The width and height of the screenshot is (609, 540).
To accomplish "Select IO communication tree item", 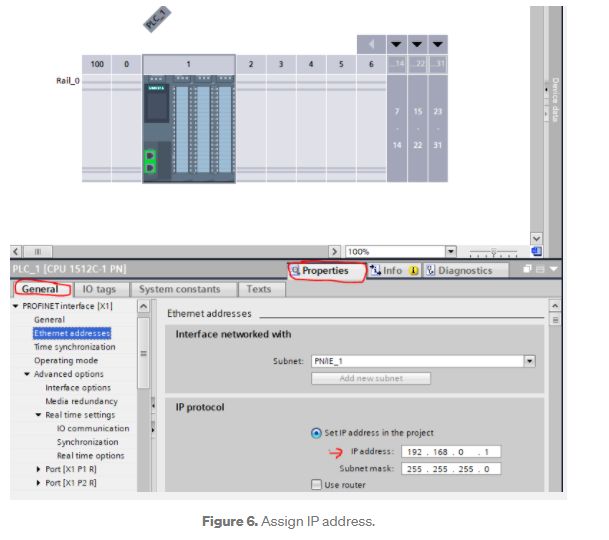I will click(x=93, y=429).
